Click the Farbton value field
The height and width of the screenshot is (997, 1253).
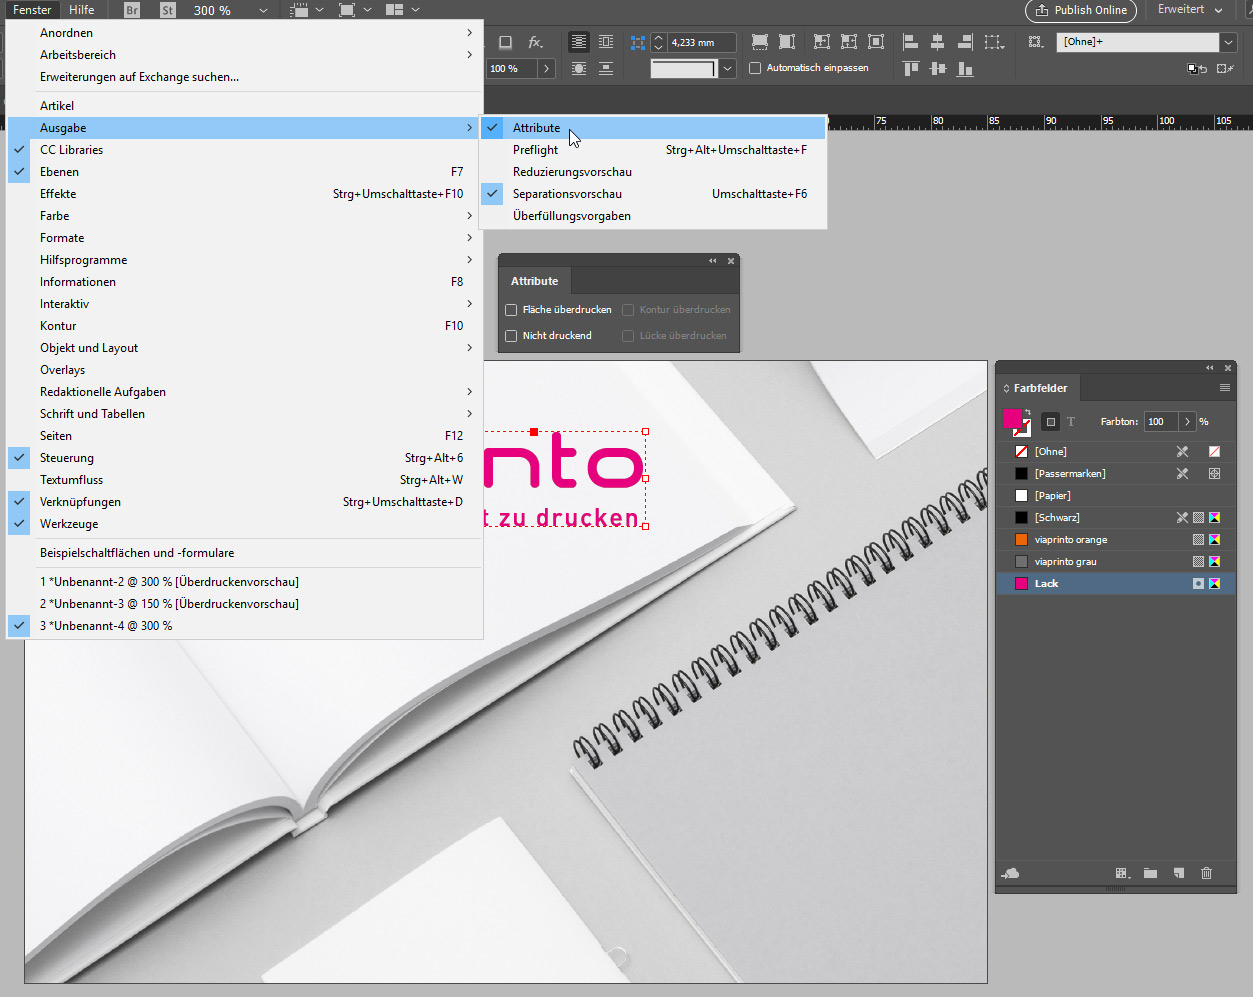coord(1161,422)
